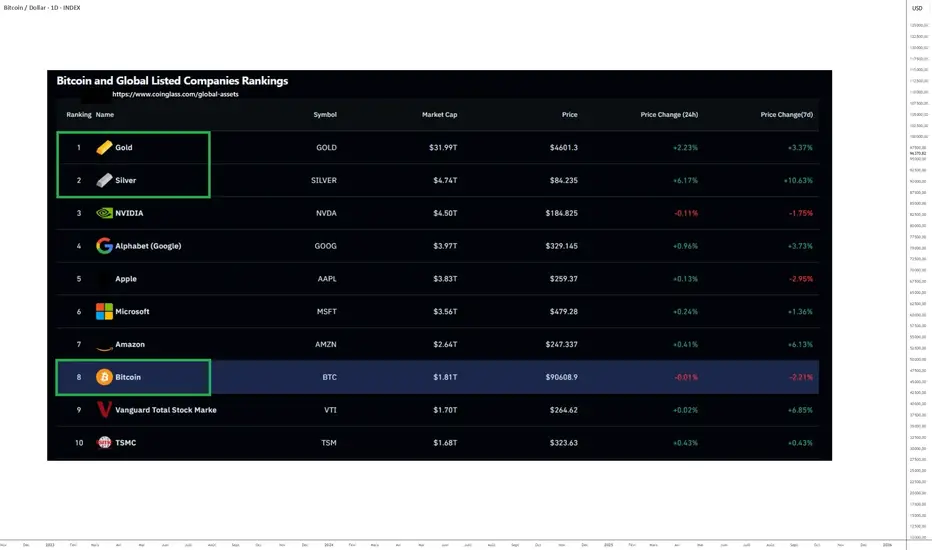Image resolution: width=932 pixels, height=550 pixels.
Task: Click the Silver bar icon
Action: tap(104, 180)
